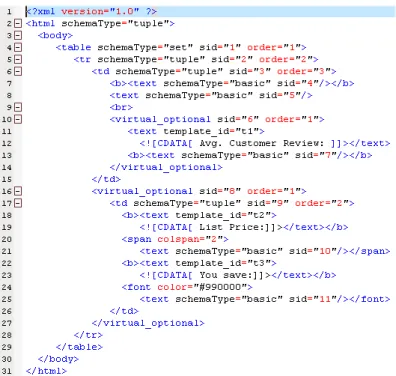Click line number 12 in the gutter
The width and height of the screenshot is (396, 376).
pyautogui.click(x=7, y=144)
